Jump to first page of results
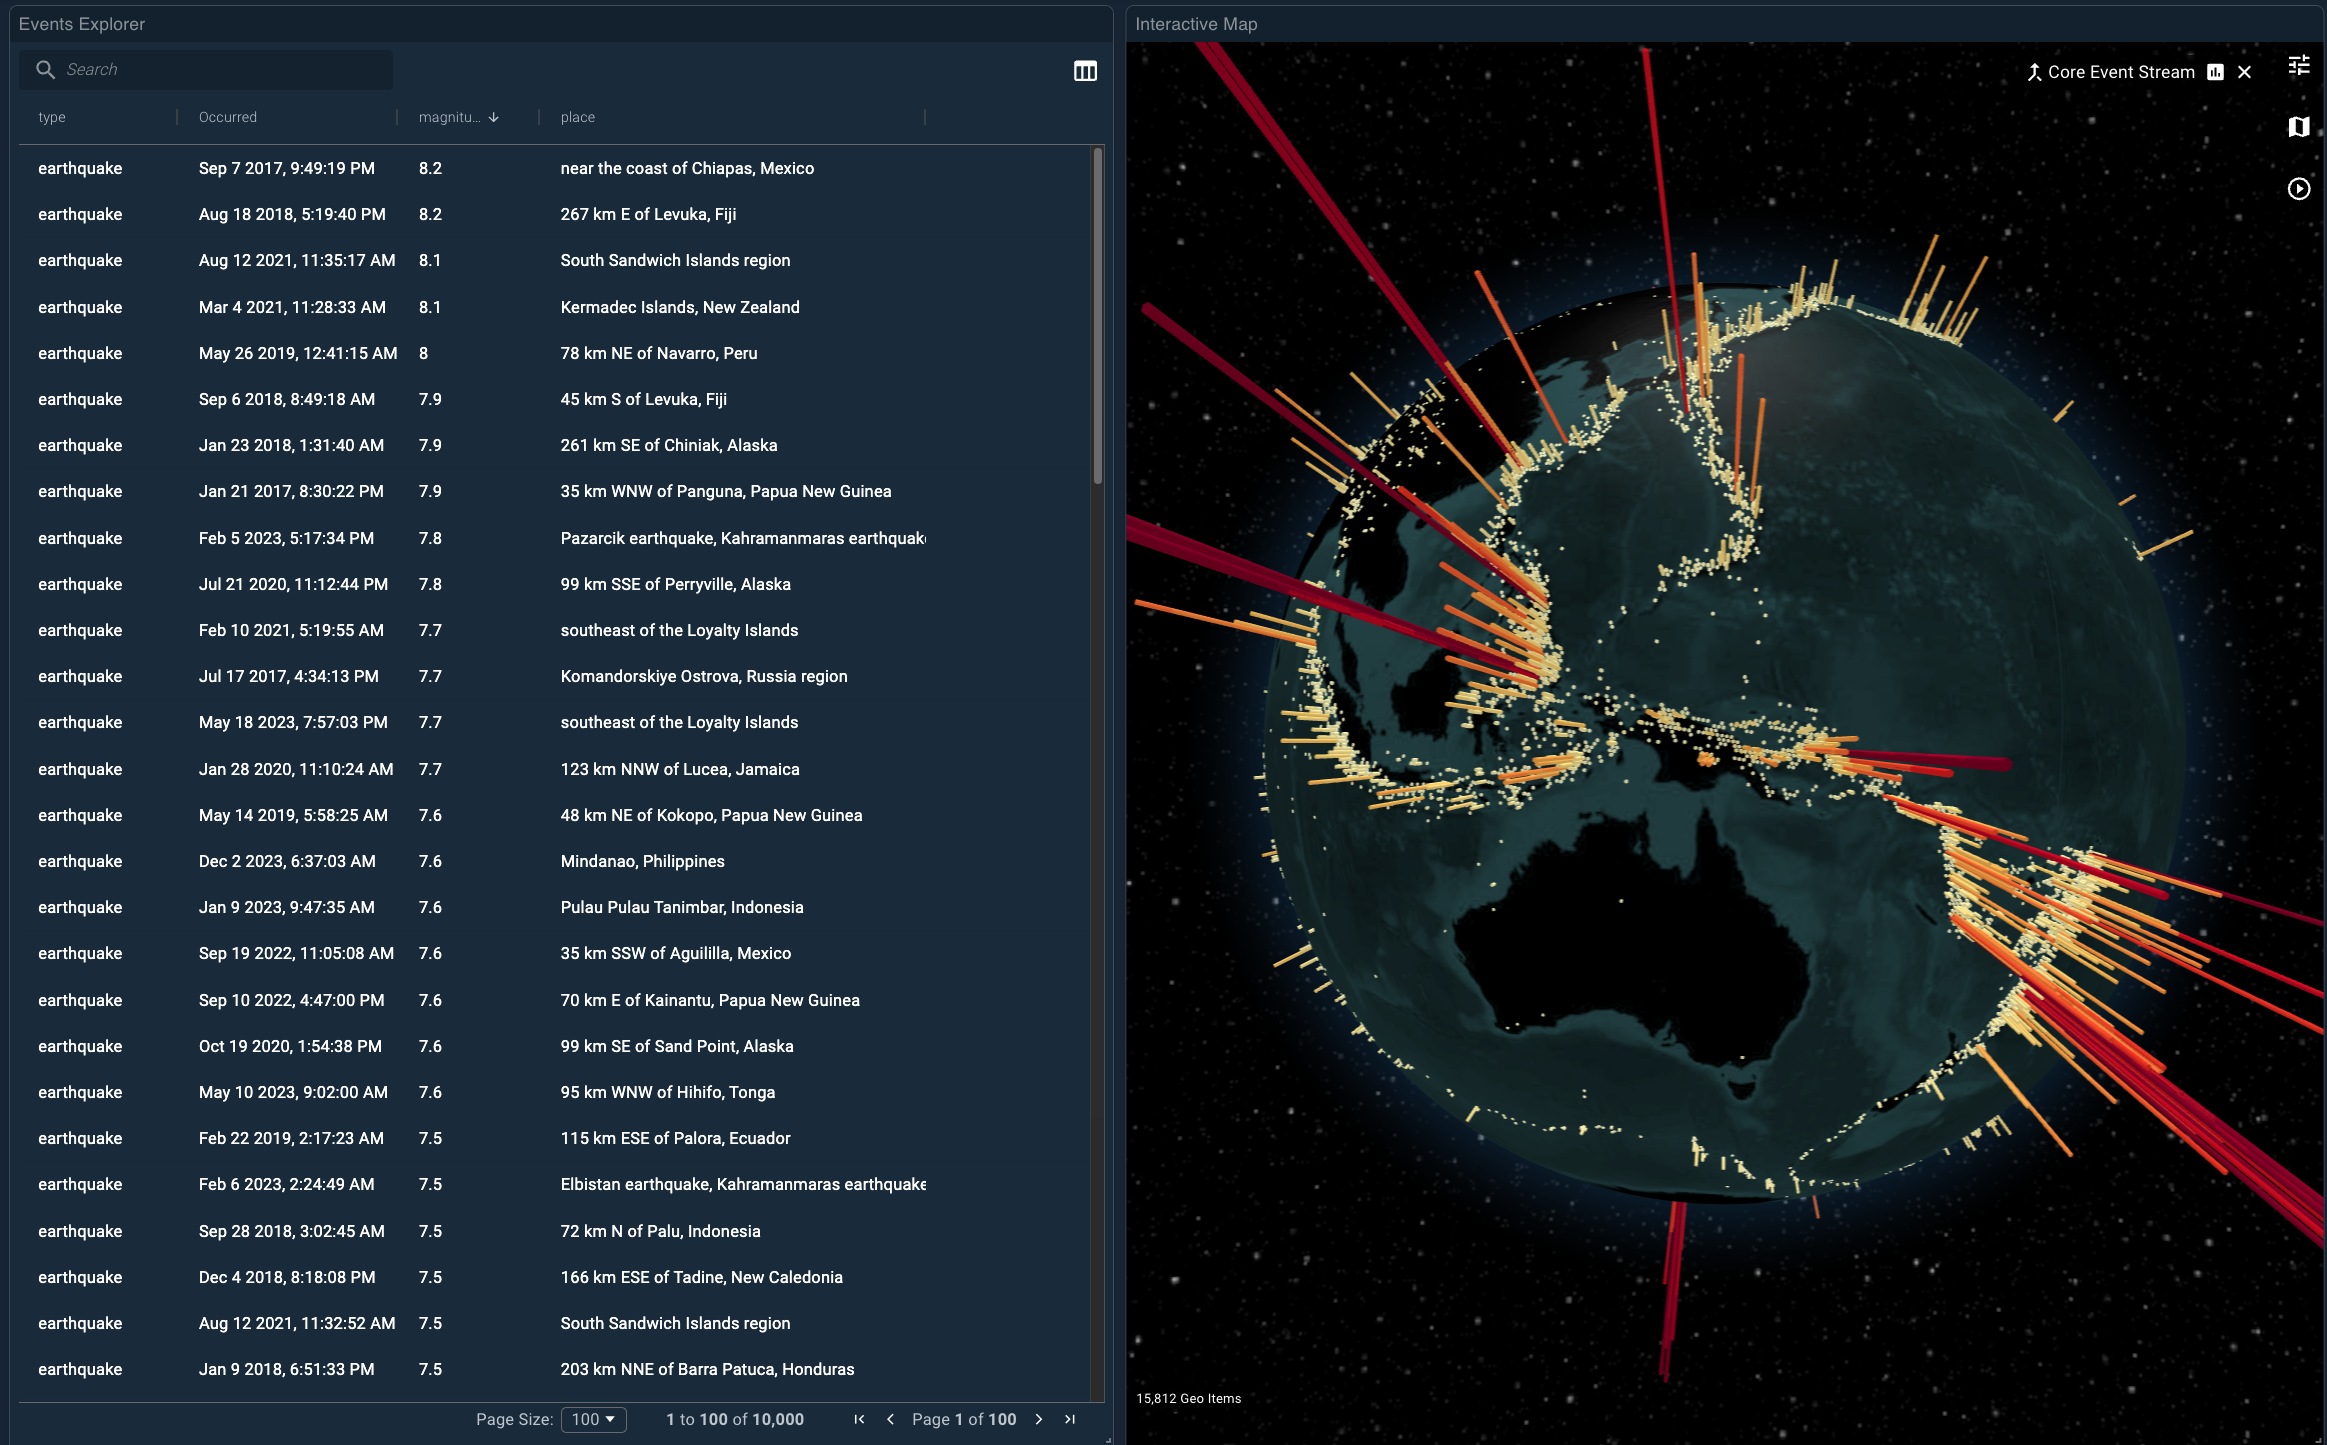 pyautogui.click(x=859, y=1419)
